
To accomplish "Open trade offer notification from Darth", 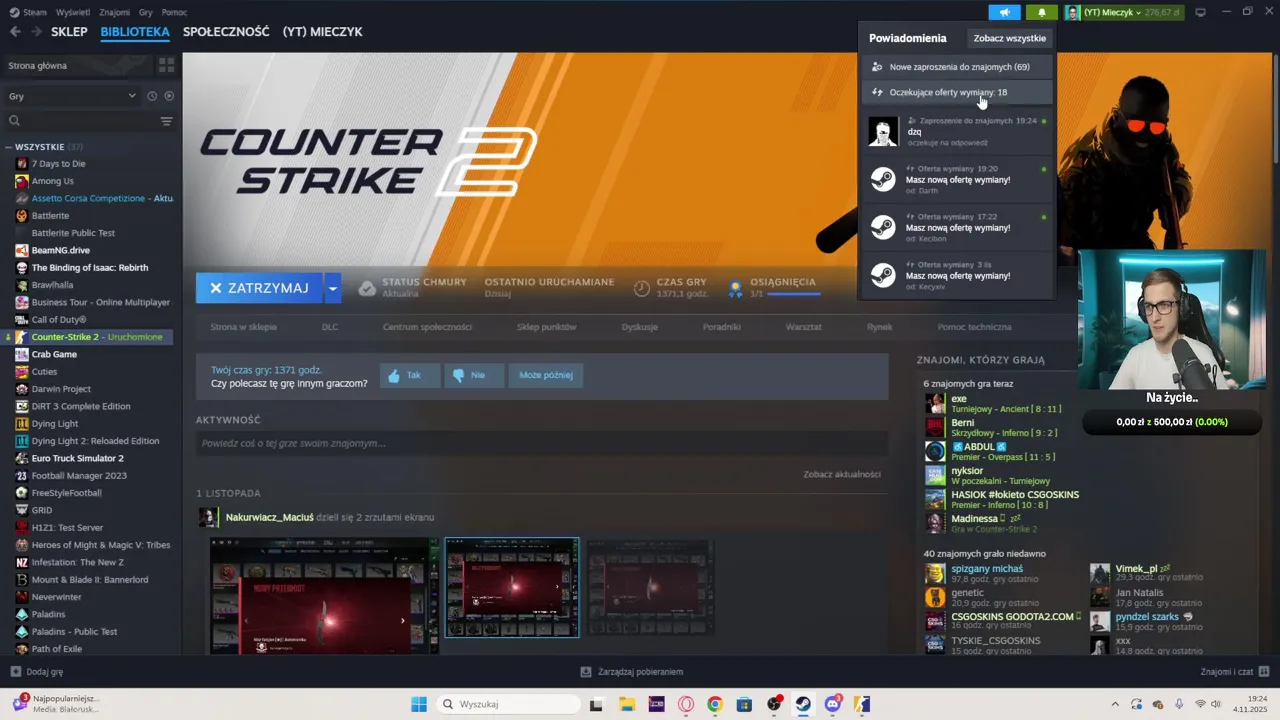I will [957, 180].
